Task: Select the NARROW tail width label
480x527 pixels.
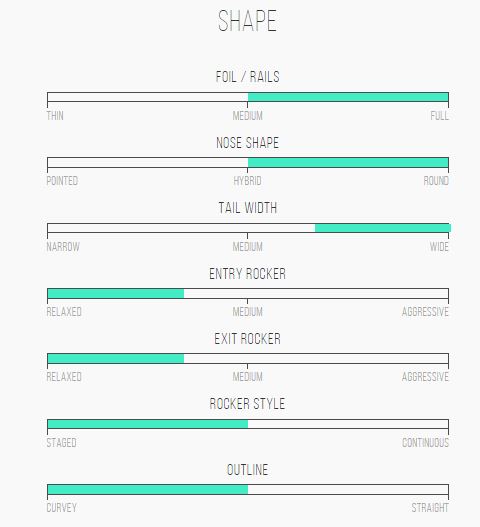Action: click(63, 247)
